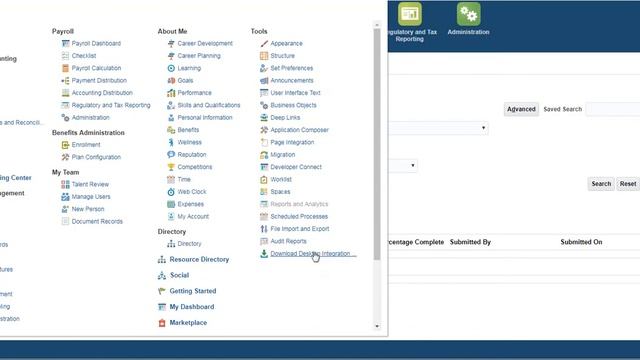This screenshot has height=360, width=640.
Task: Open the Set Preferences entry
Action: 291,68
